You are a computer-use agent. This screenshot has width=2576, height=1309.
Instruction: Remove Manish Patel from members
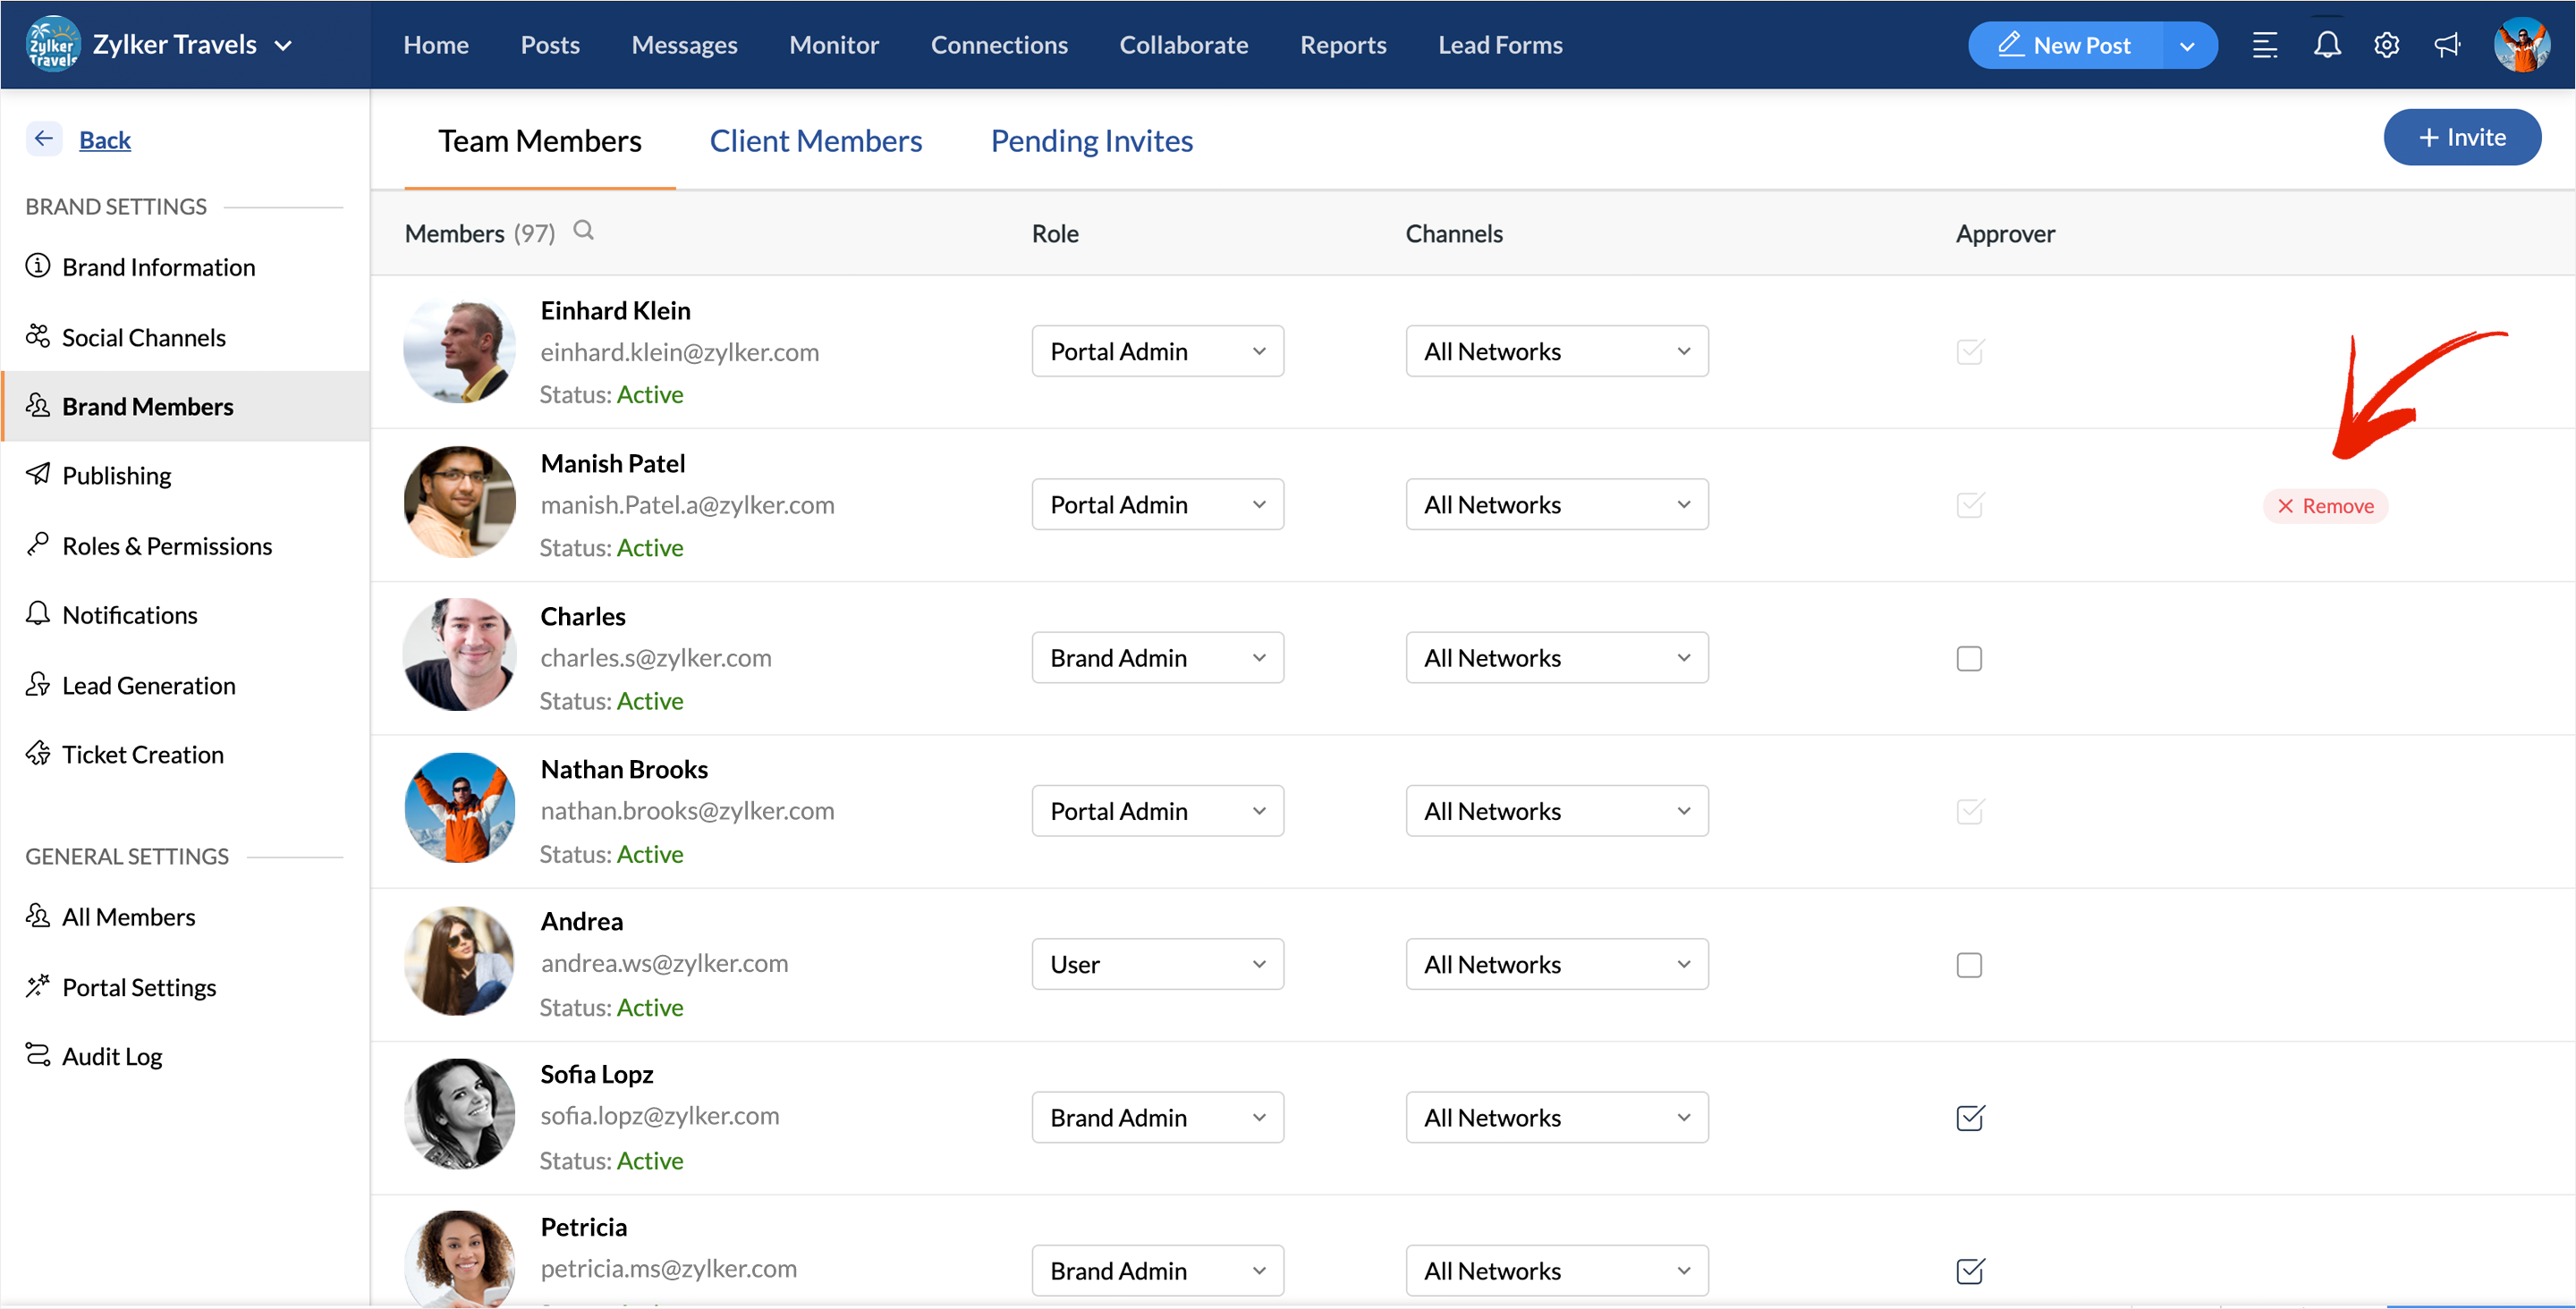(2325, 506)
